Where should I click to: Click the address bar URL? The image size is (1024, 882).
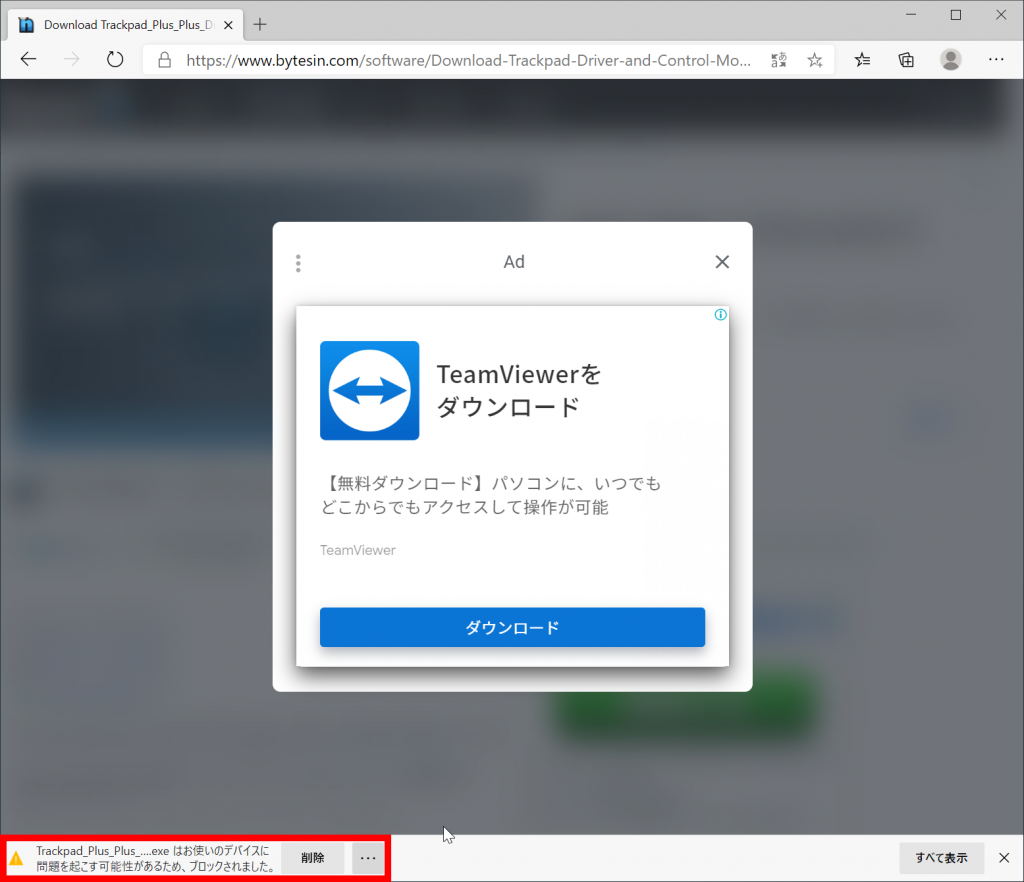click(x=468, y=61)
